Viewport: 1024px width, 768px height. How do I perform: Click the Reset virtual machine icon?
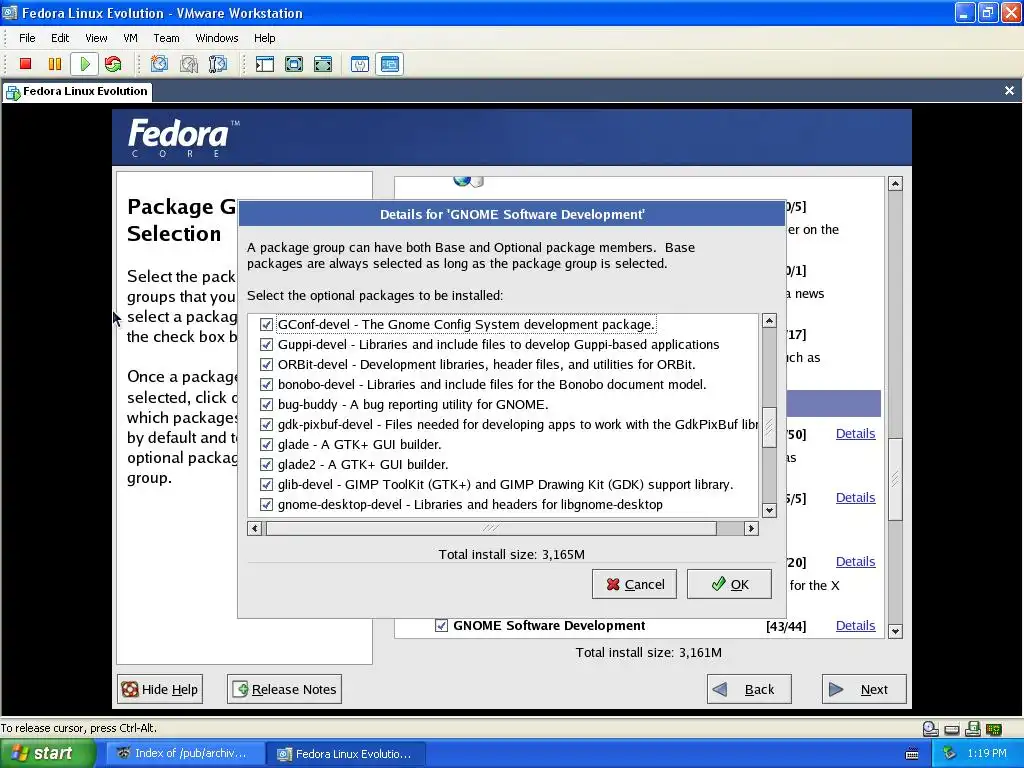[x=113, y=64]
